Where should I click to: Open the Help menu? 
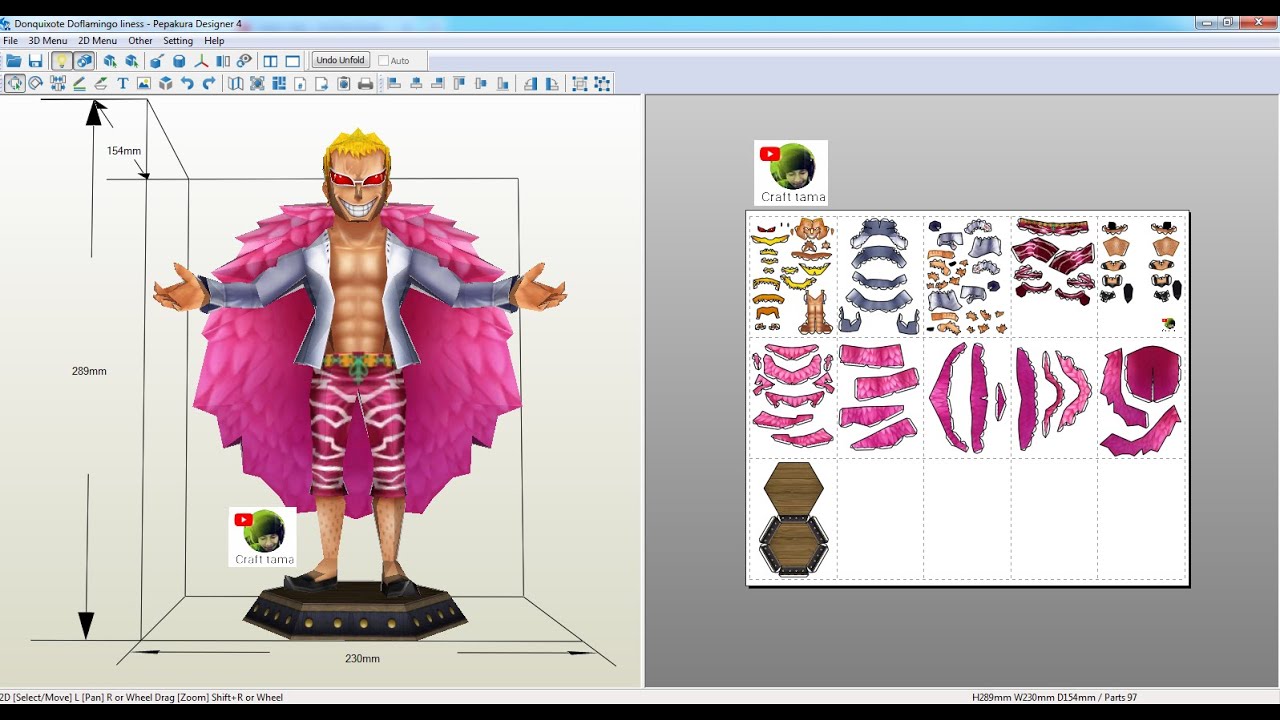[214, 41]
